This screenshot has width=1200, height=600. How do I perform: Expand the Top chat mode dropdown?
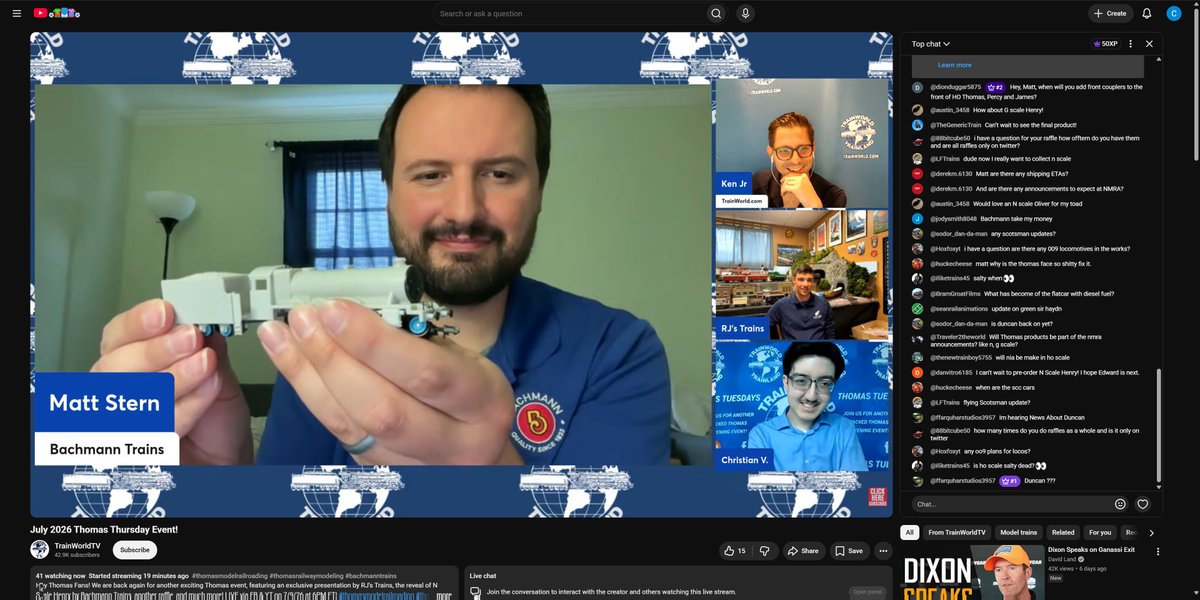point(930,44)
